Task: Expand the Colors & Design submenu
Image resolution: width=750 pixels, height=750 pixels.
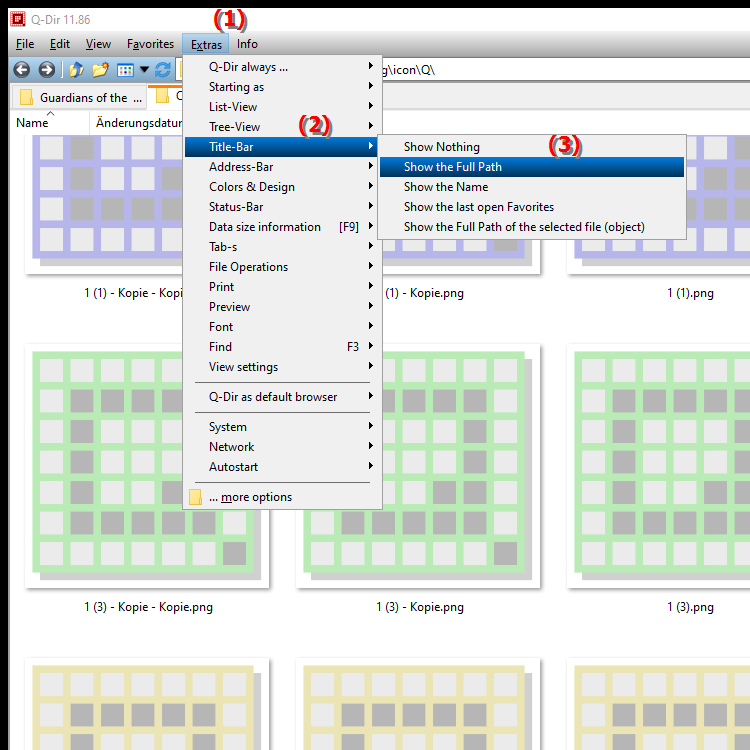Action: click(282, 187)
